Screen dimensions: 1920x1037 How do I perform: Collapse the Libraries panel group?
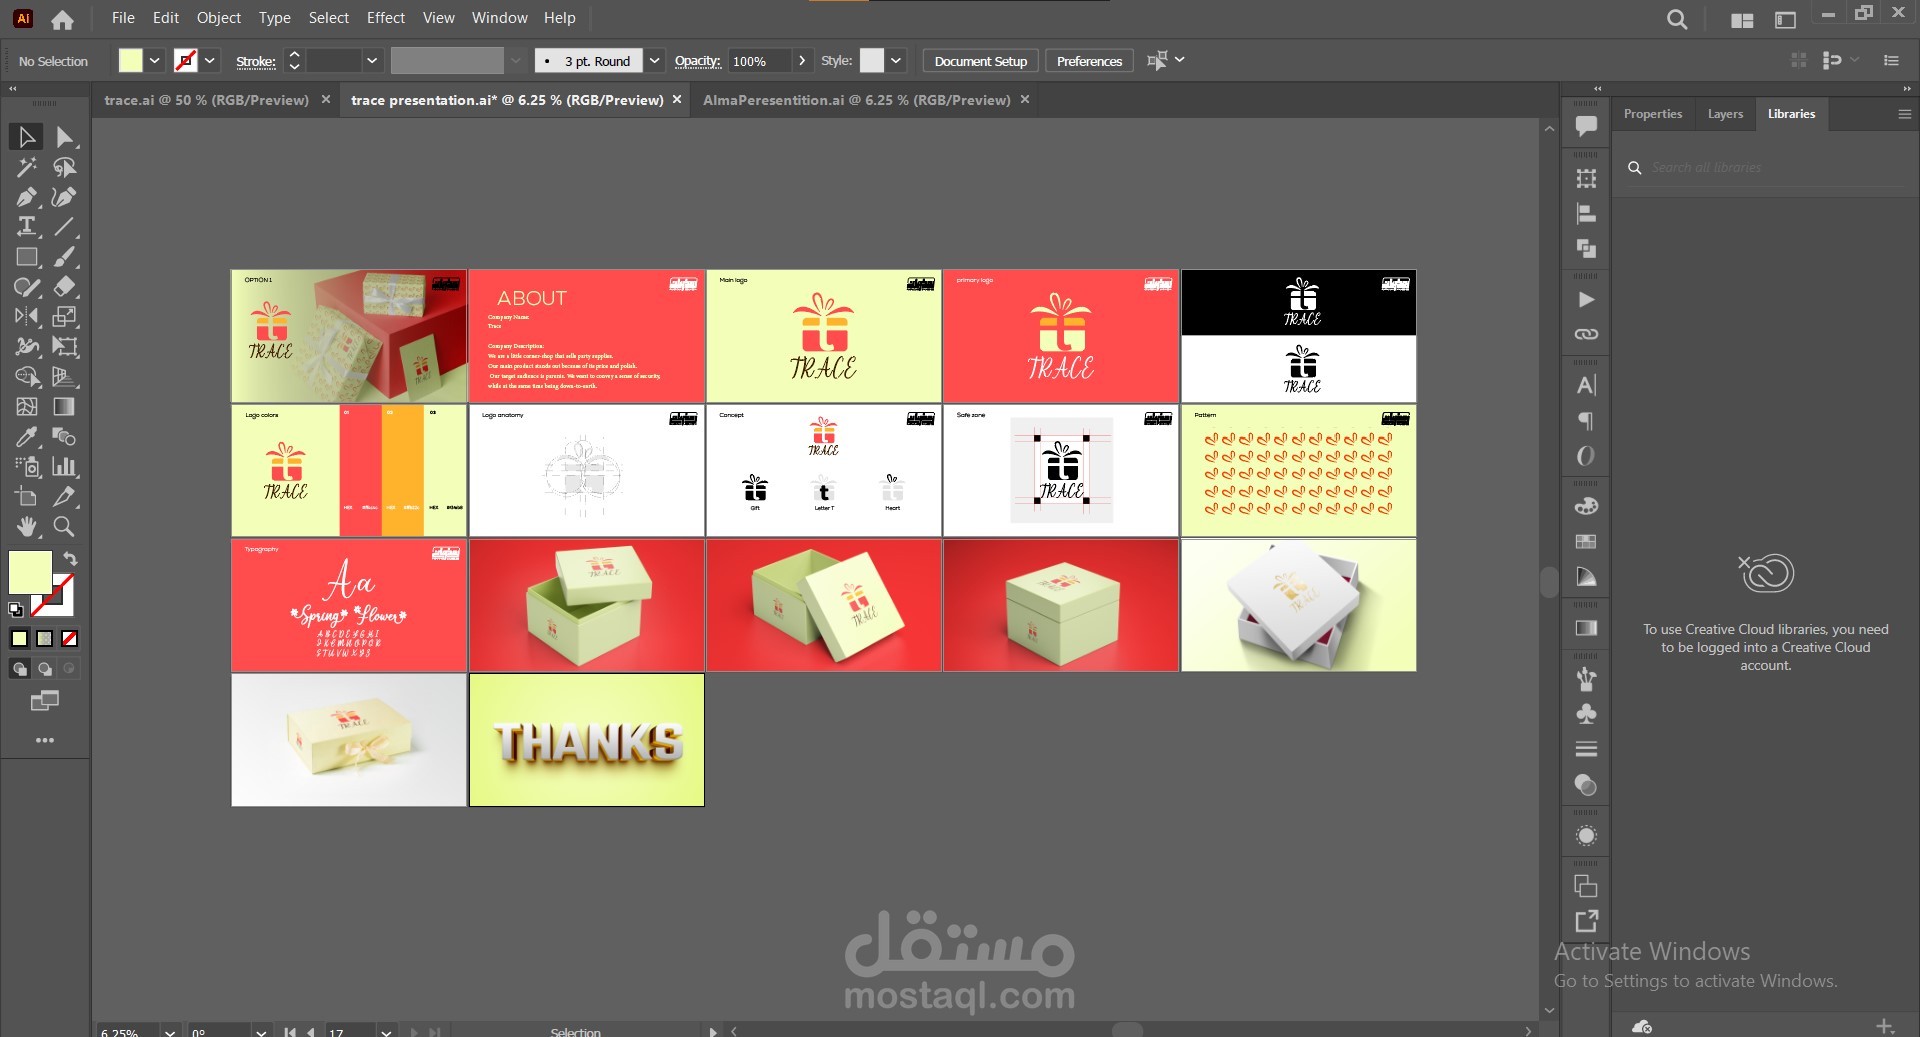(1906, 89)
